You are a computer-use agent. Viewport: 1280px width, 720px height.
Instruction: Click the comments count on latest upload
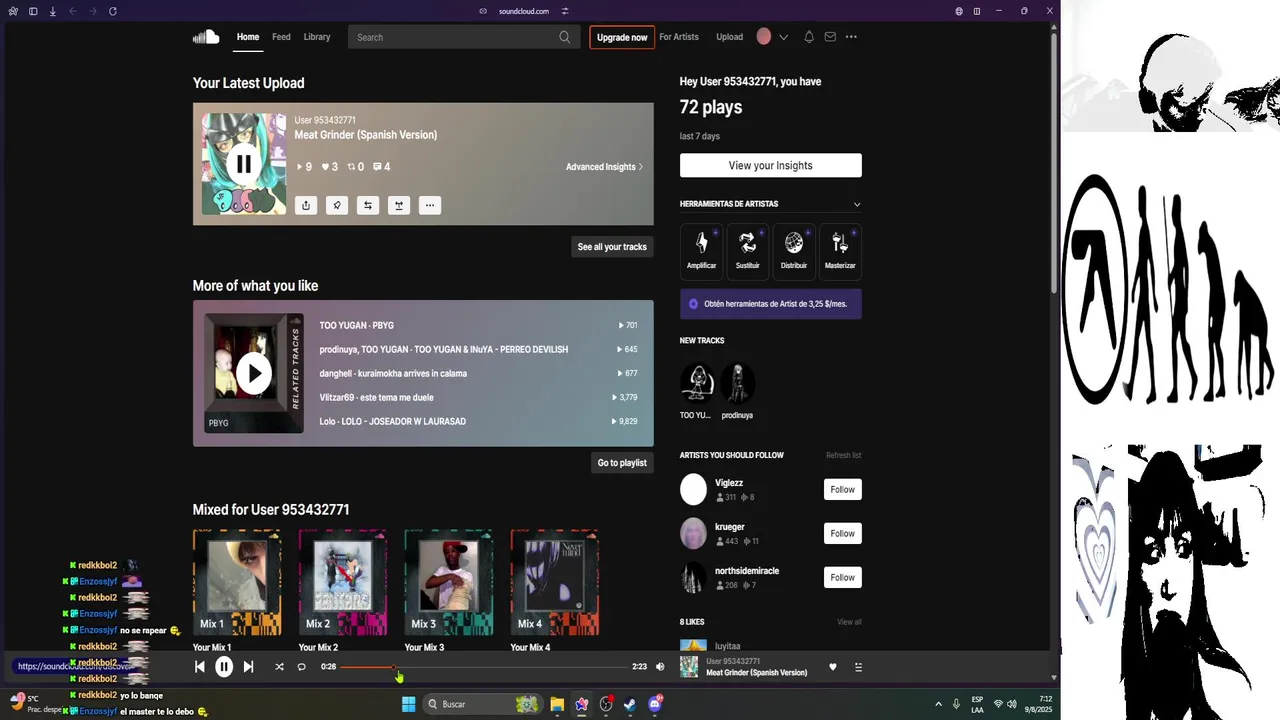click(x=381, y=167)
